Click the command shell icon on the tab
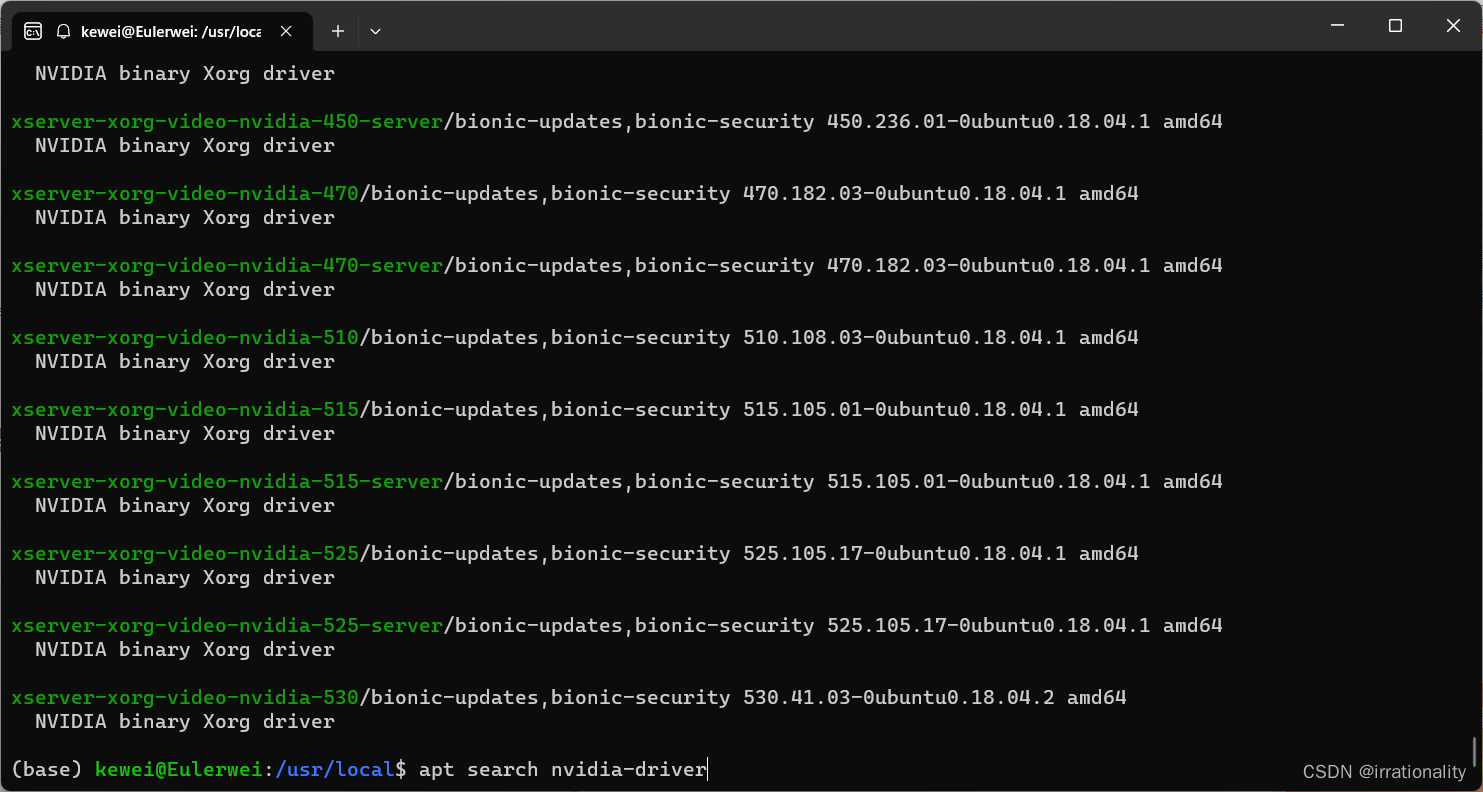 (33, 31)
